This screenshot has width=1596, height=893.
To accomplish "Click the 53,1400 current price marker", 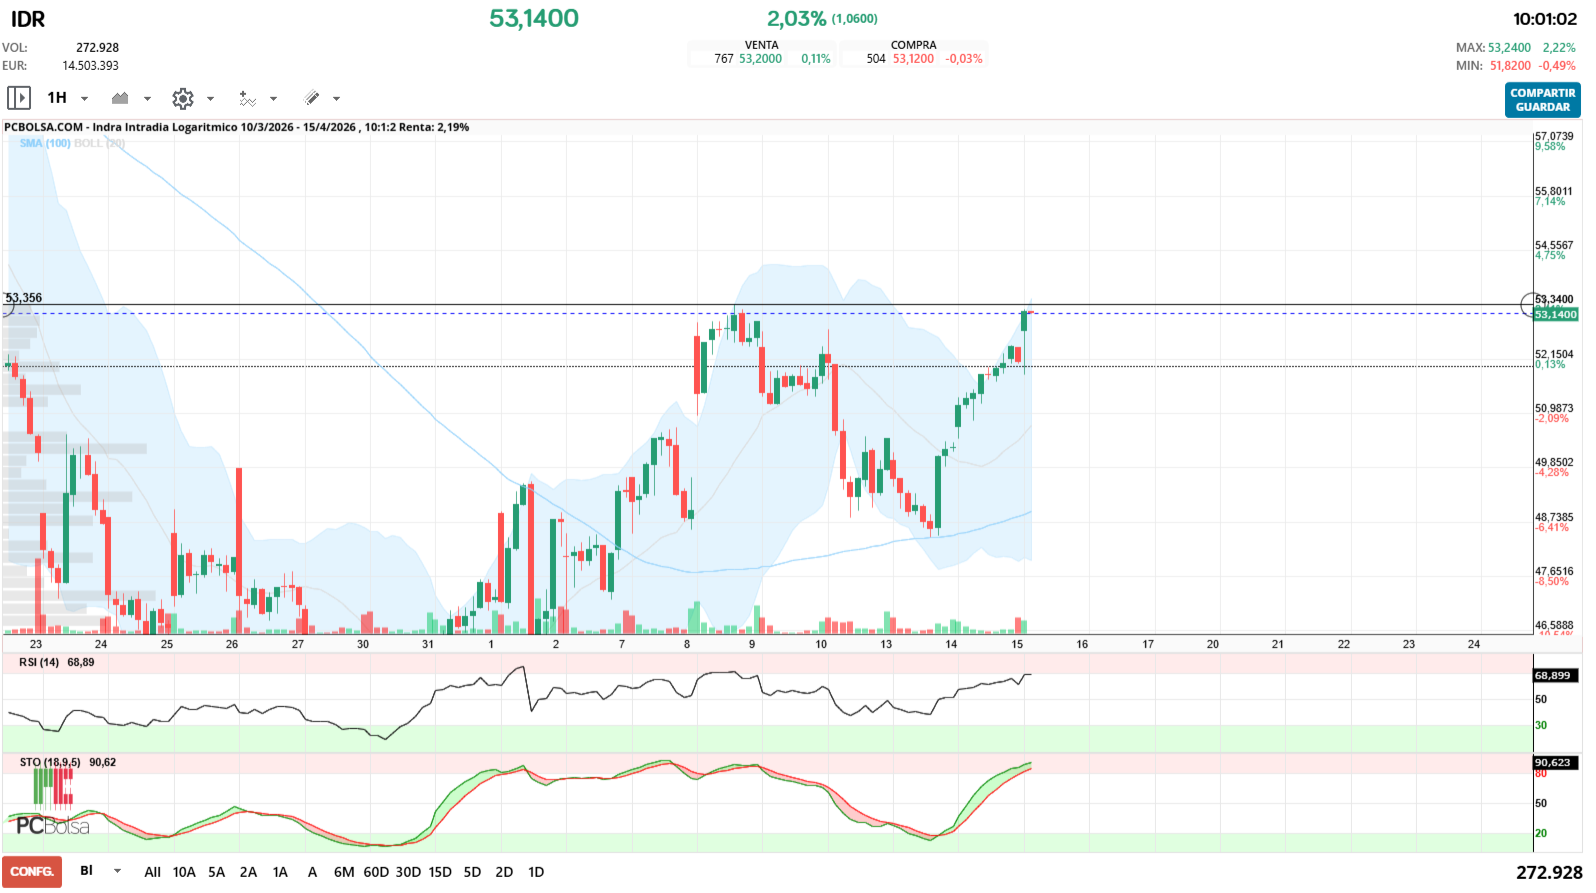I will pos(1555,315).
